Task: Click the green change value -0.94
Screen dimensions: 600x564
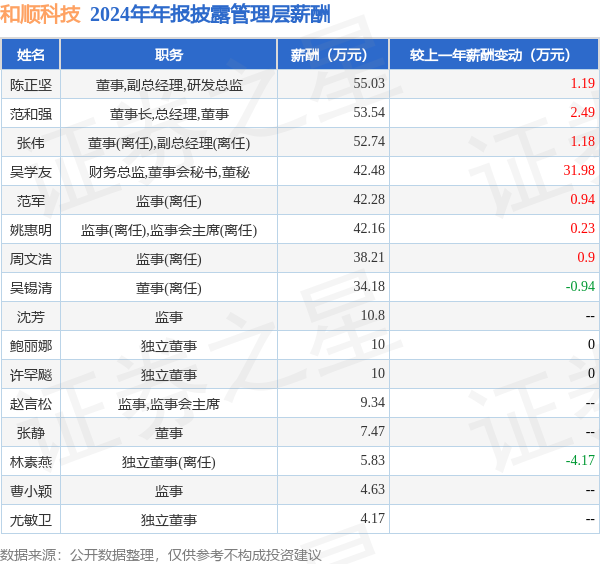Action: [x=580, y=287]
